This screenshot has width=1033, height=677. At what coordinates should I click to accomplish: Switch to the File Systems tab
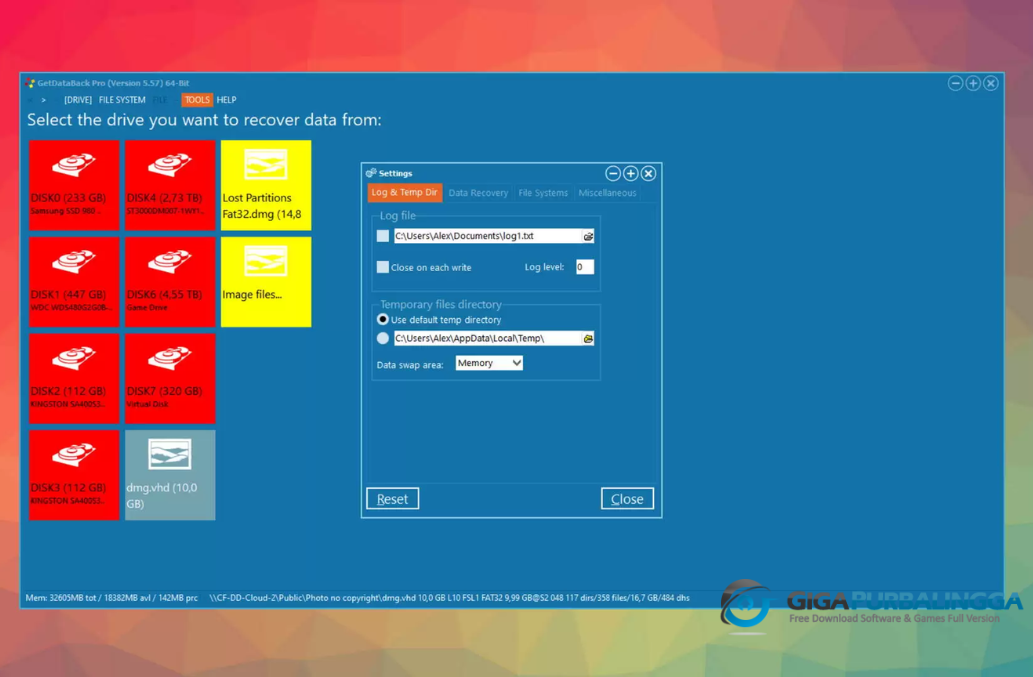(x=543, y=193)
